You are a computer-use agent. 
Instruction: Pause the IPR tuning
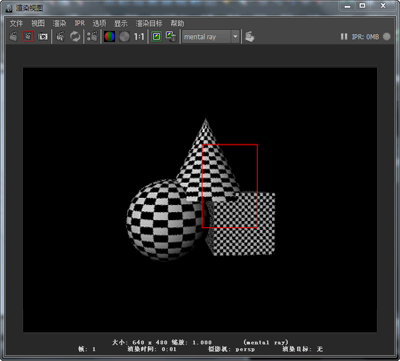[344, 37]
